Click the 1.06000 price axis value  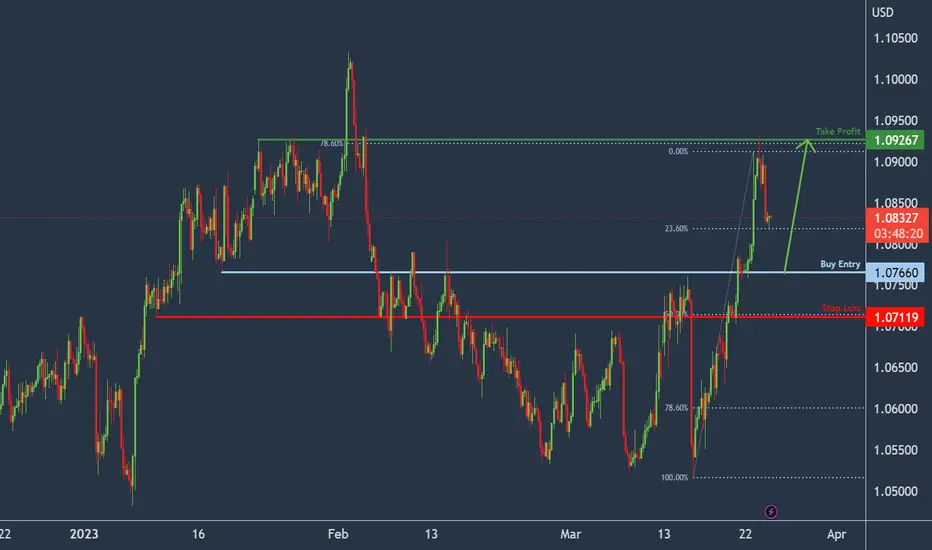[895, 409]
